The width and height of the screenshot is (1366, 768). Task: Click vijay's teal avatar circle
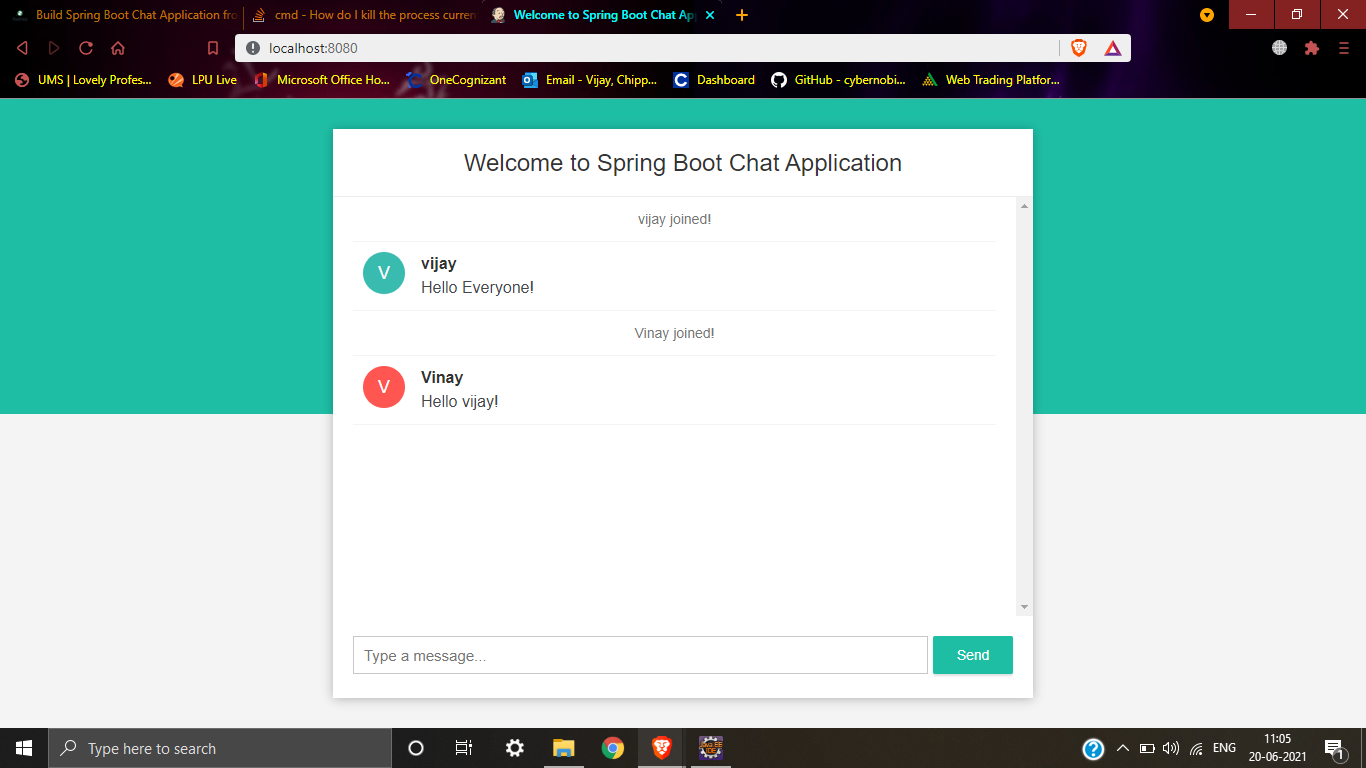384,273
